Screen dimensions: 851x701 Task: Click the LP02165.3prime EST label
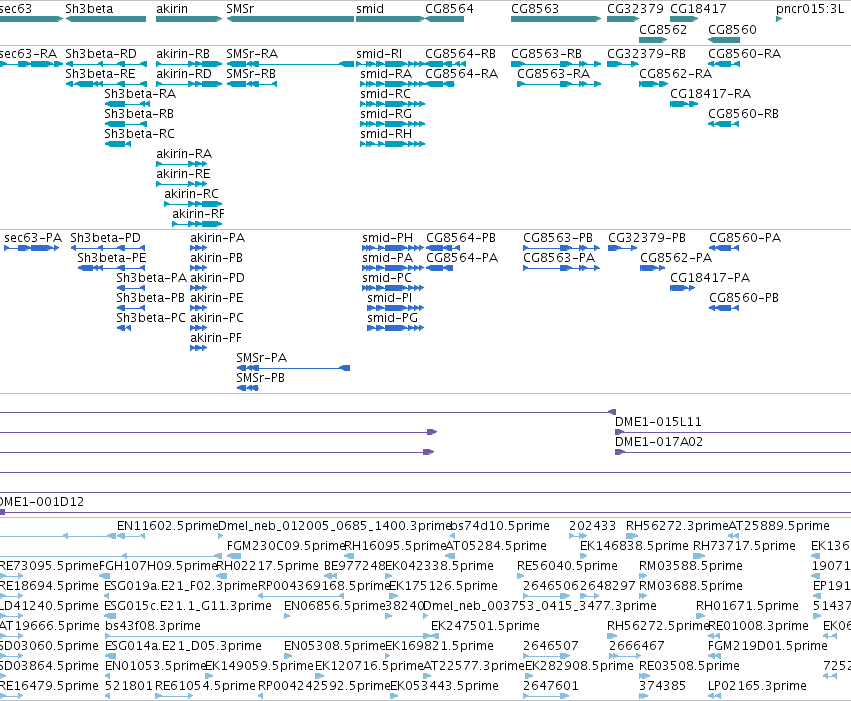(757, 686)
